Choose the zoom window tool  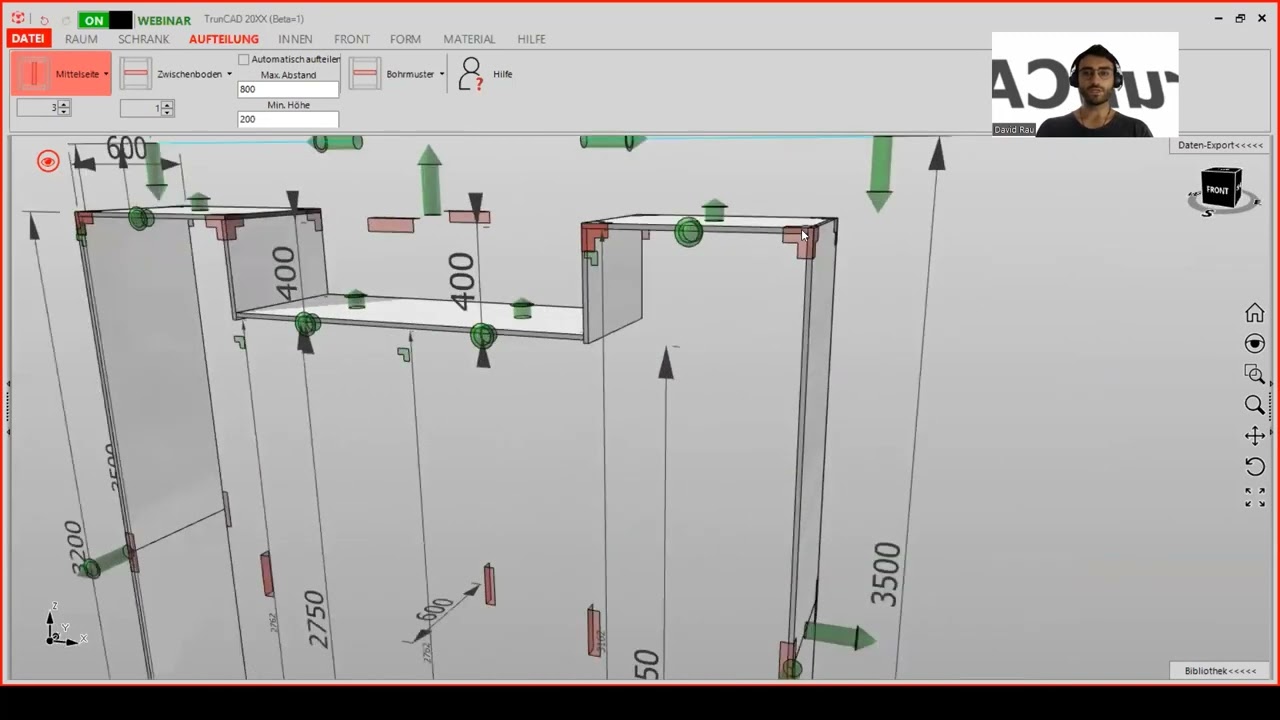tap(1254, 374)
